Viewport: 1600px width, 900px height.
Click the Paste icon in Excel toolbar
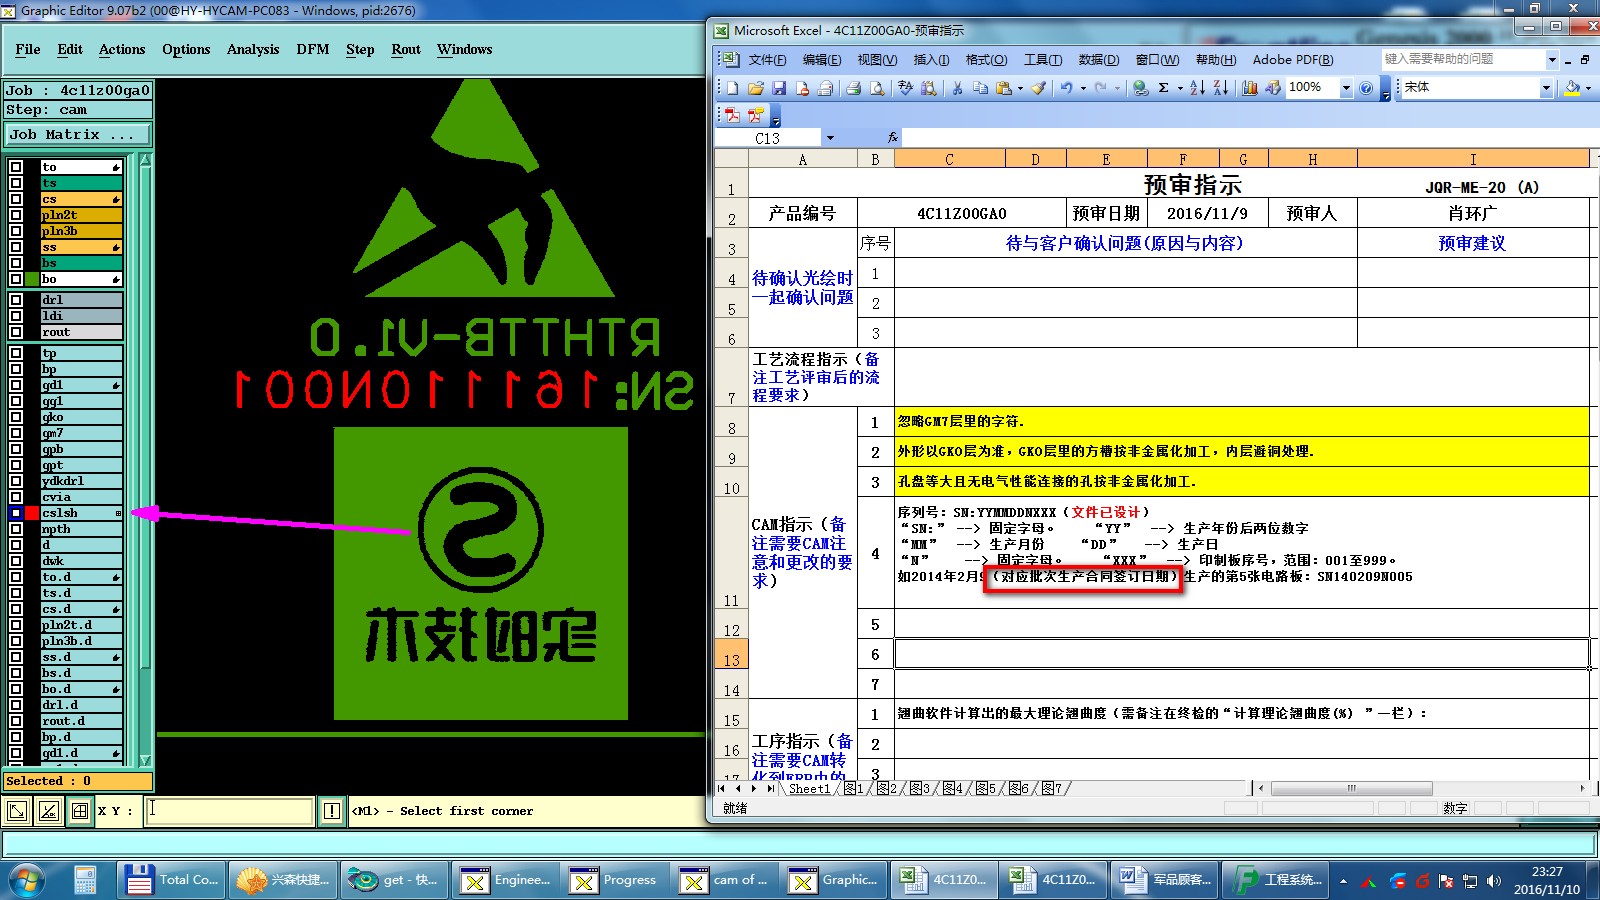point(1003,88)
